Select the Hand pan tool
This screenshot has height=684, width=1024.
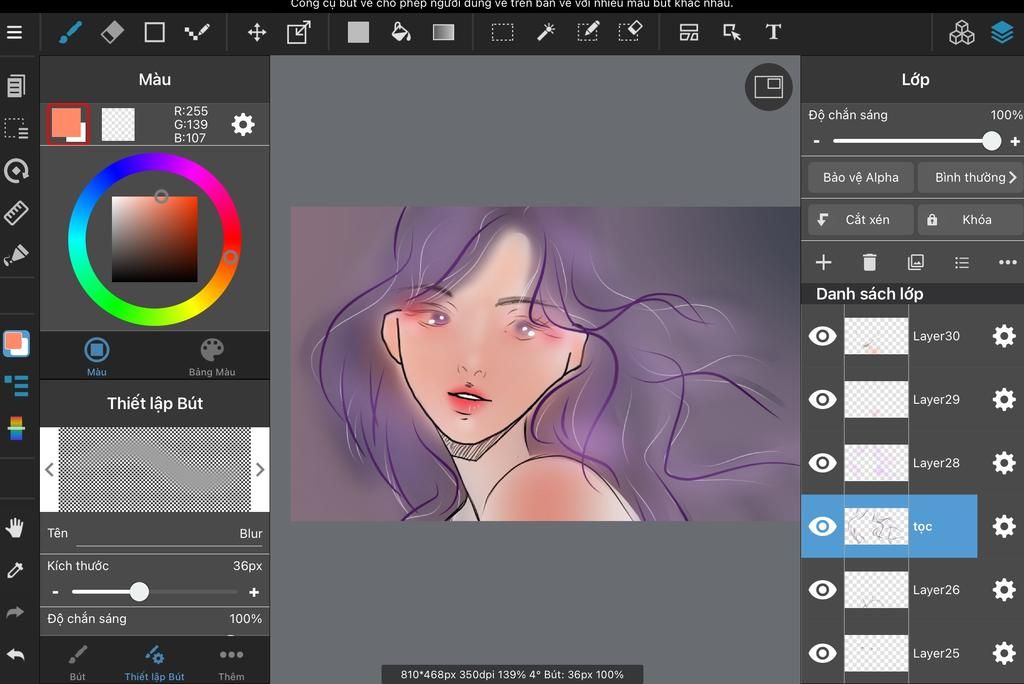pos(15,528)
